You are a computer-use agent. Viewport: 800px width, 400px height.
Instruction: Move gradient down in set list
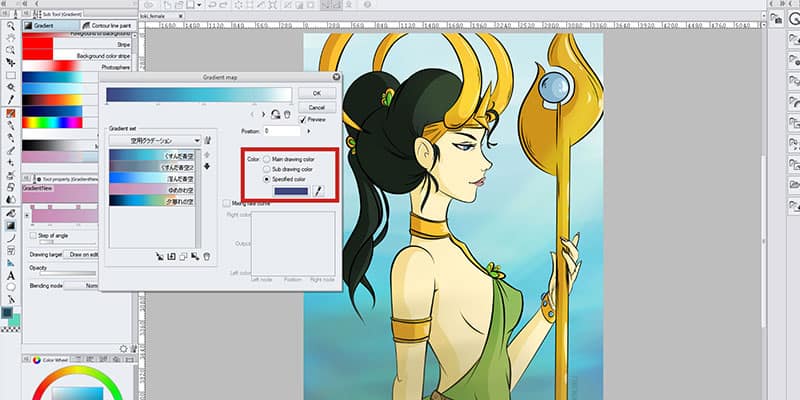207,166
